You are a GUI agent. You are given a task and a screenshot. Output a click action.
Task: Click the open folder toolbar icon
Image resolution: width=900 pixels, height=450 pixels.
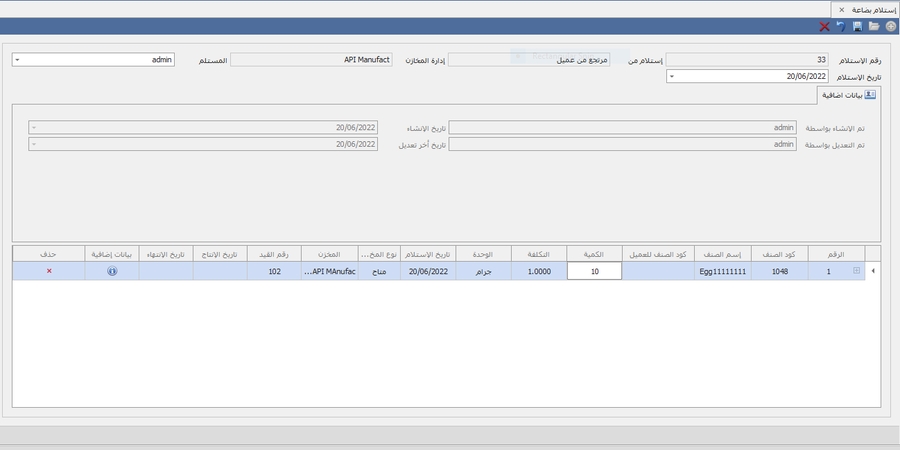click(x=874, y=26)
